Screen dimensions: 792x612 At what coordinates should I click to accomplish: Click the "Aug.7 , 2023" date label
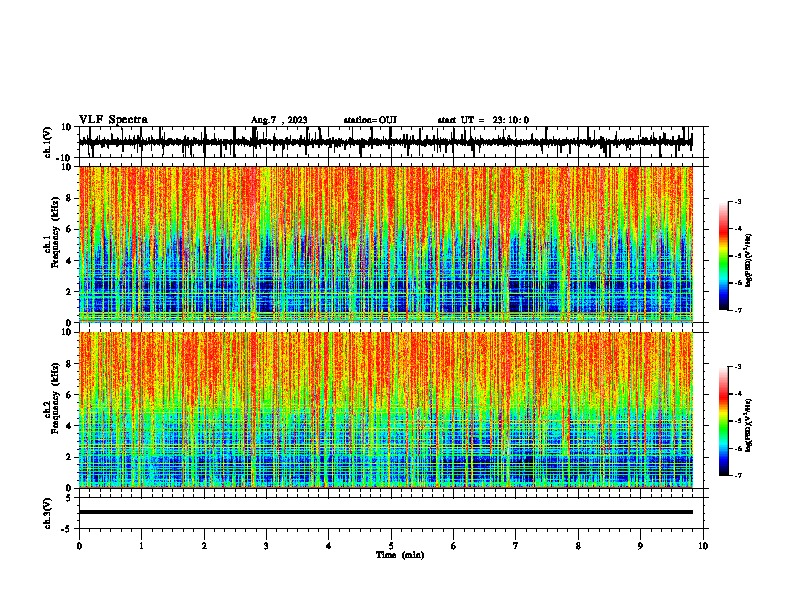(x=279, y=120)
